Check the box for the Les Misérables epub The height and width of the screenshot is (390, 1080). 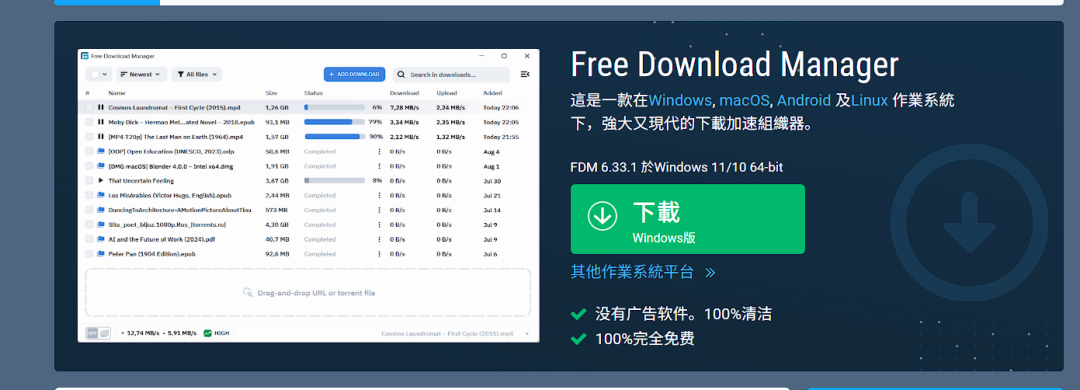(x=89, y=195)
